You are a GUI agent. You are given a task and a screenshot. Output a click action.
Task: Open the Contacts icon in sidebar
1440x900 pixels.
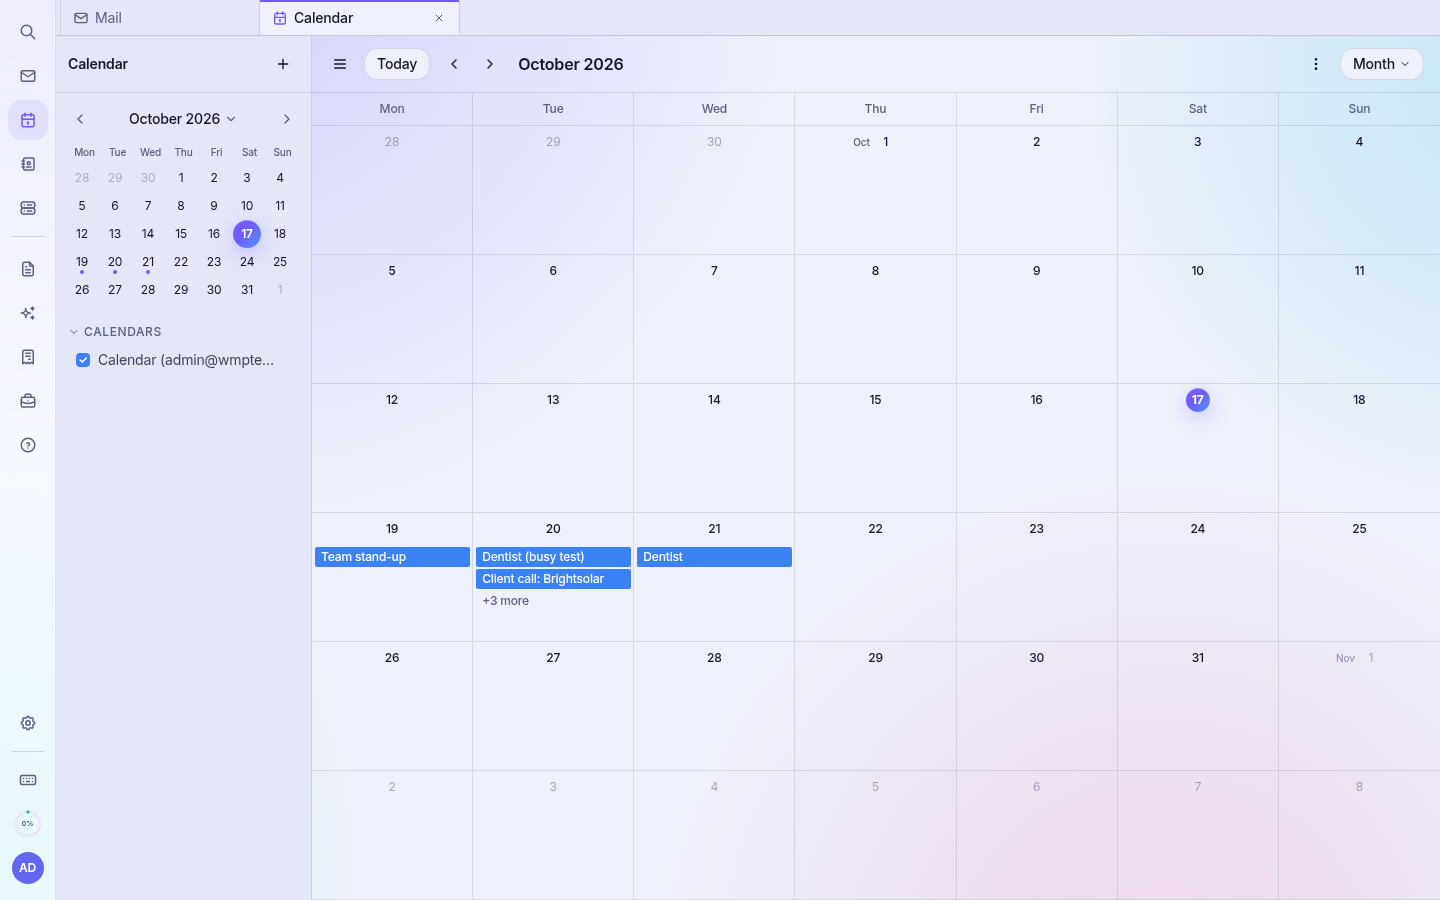(x=28, y=164)
